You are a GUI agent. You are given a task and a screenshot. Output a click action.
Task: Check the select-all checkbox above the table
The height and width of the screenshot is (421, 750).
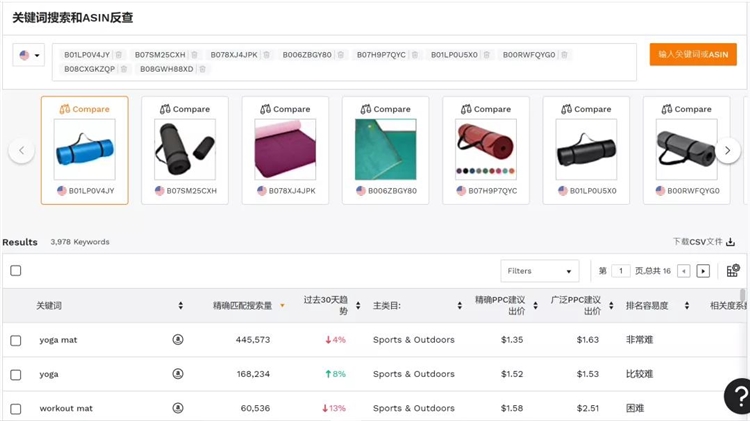click(x=16, y=271)
